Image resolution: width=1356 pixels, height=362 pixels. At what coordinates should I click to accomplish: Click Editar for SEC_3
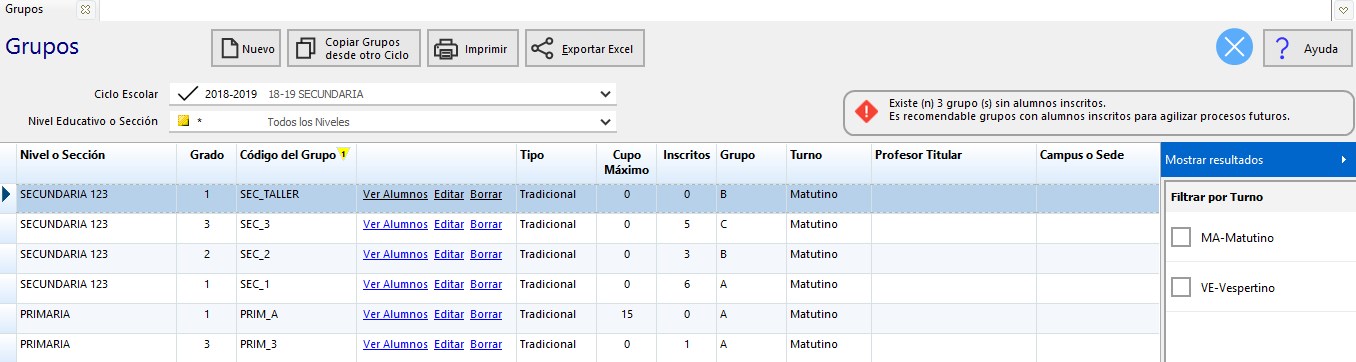pos(449,225)
